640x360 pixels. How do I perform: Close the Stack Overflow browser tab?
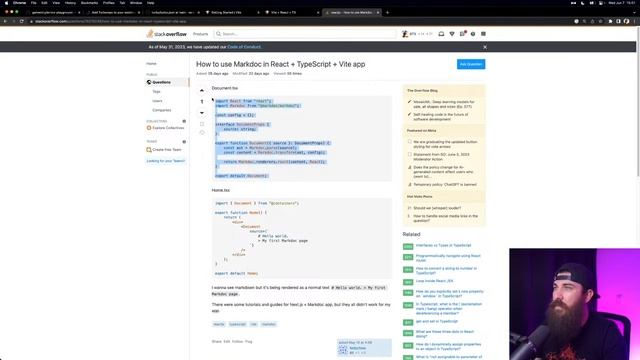click(378, 12)
